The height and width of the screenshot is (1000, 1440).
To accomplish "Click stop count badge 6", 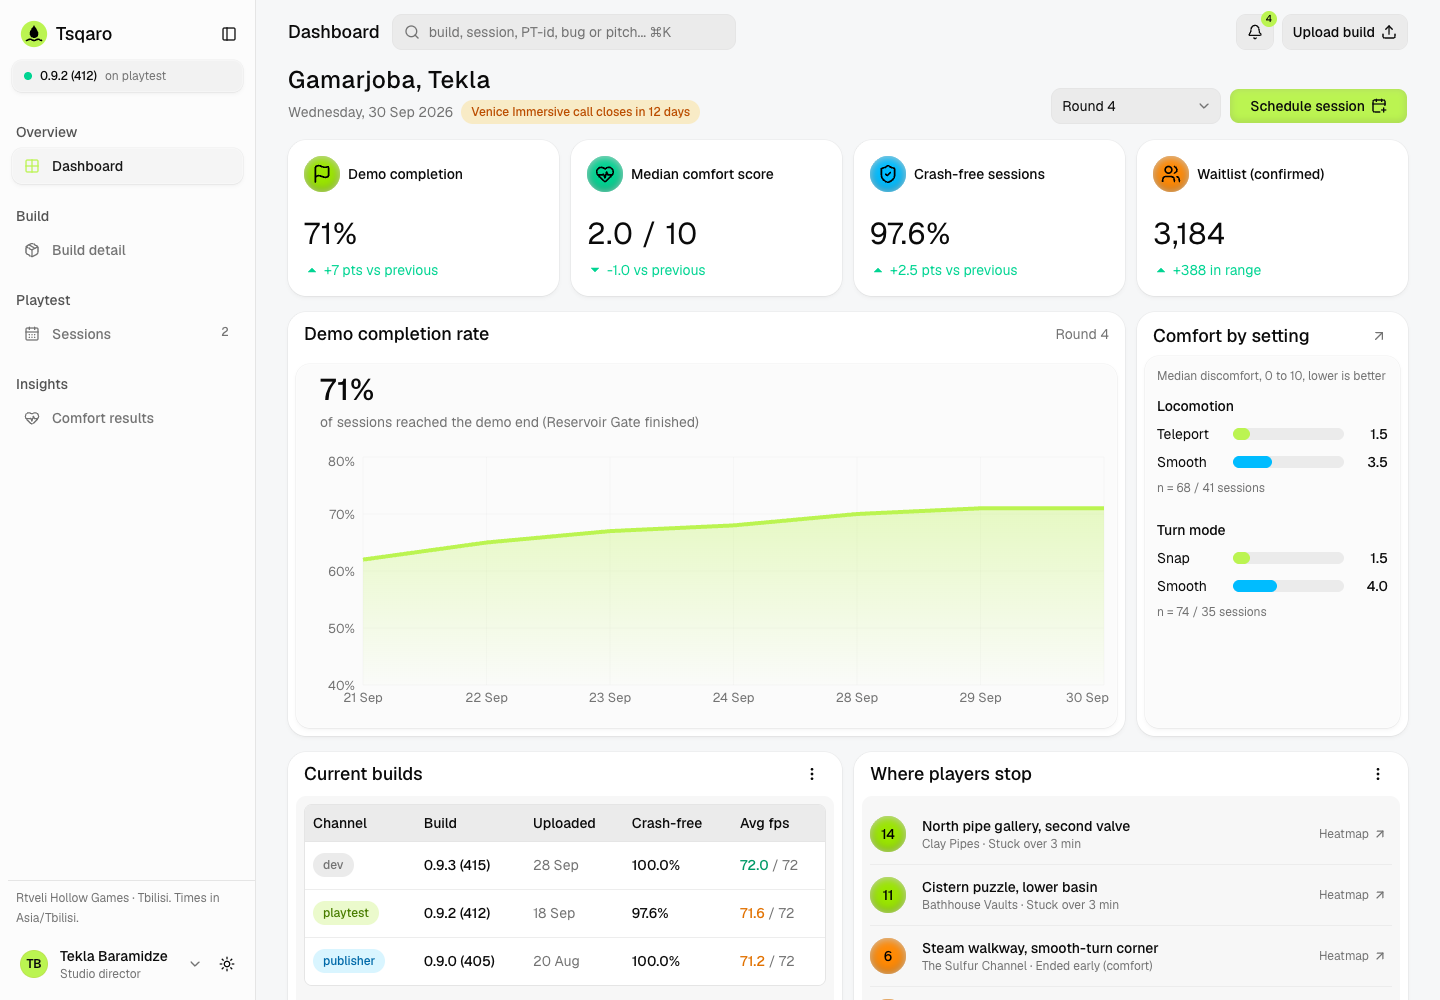I will tap(888, 956).
